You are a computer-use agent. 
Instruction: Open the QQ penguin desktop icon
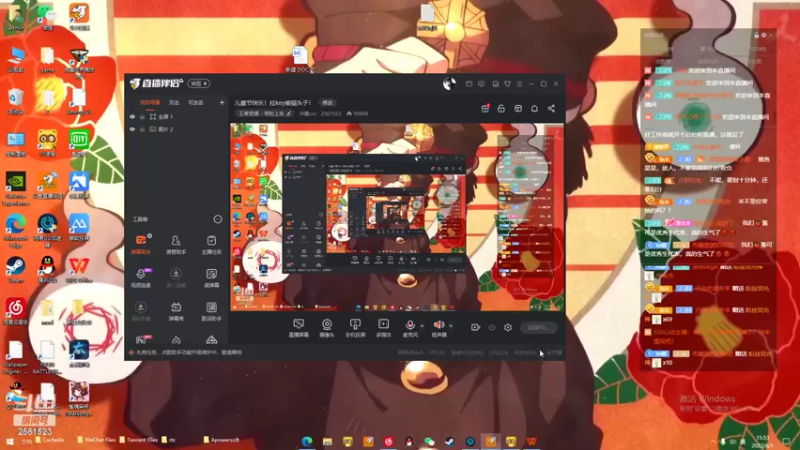click(x=47, y=269)
